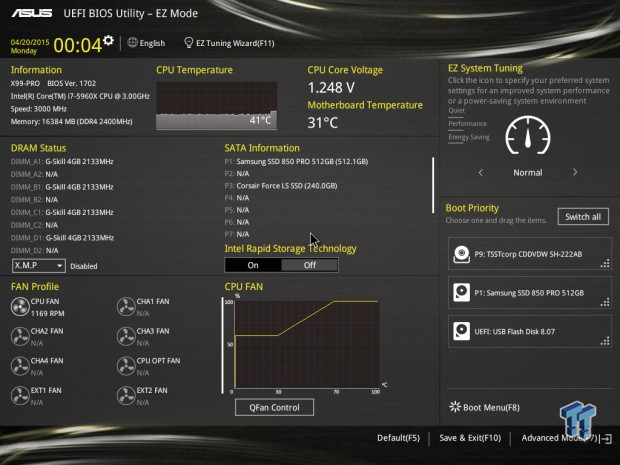Viewport: 620px width, 465px height.
Task: Open the English language selector
Action: (x=152, y=43)
